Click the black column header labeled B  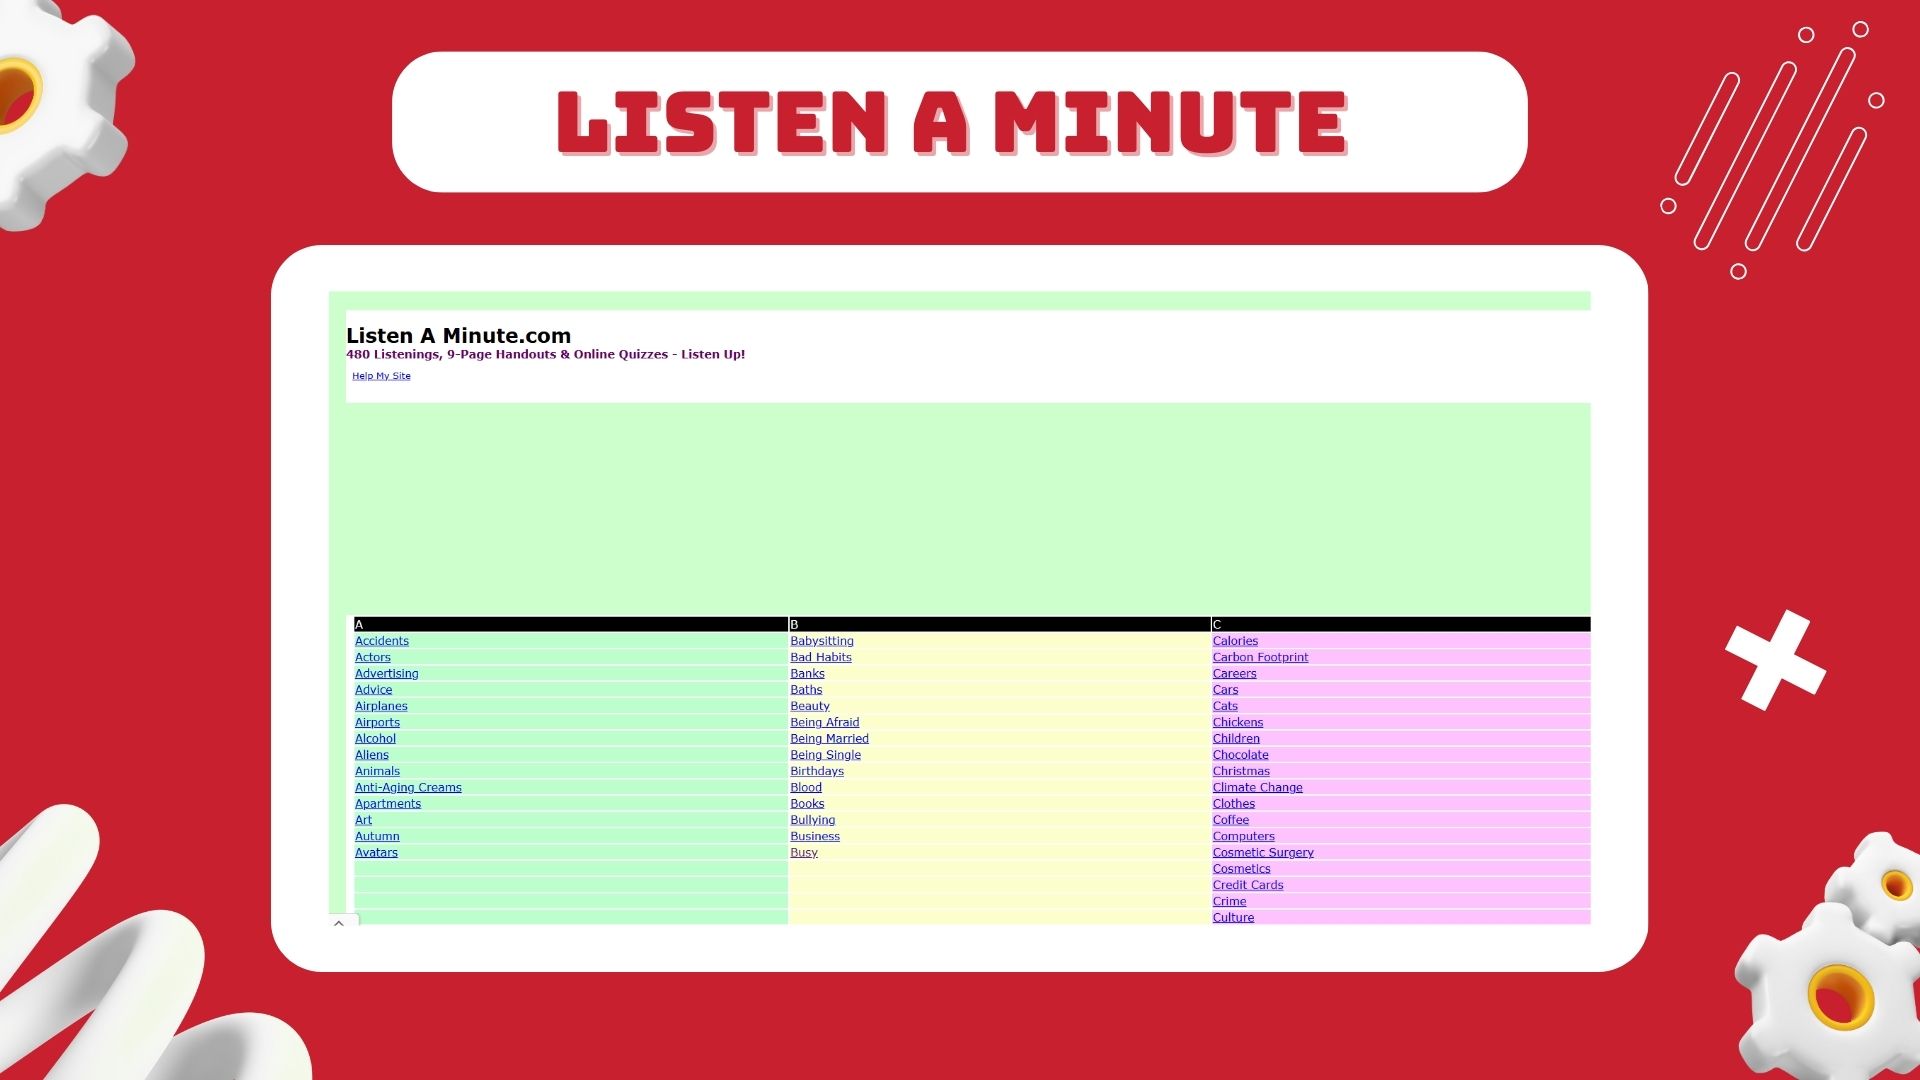point(793,623)
